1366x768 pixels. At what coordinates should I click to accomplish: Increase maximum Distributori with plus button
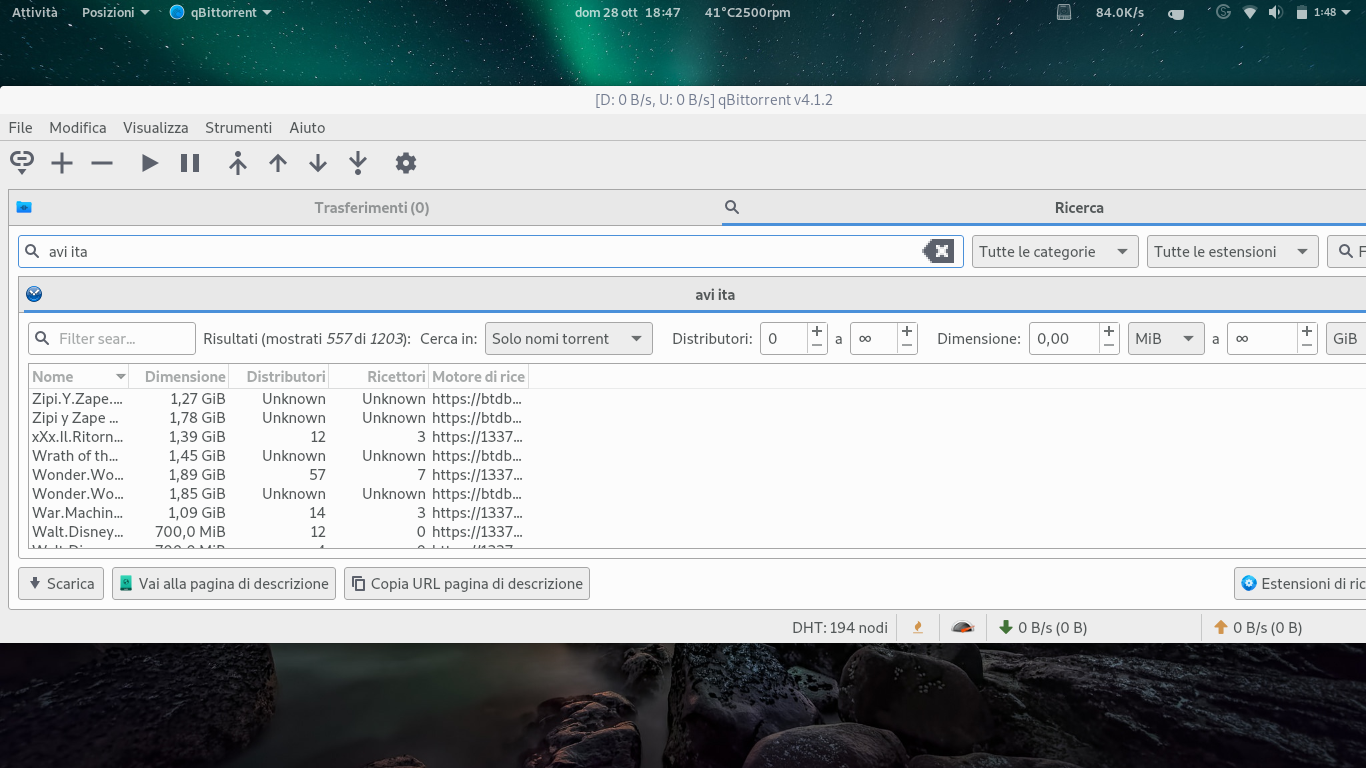tap(907, 331)
